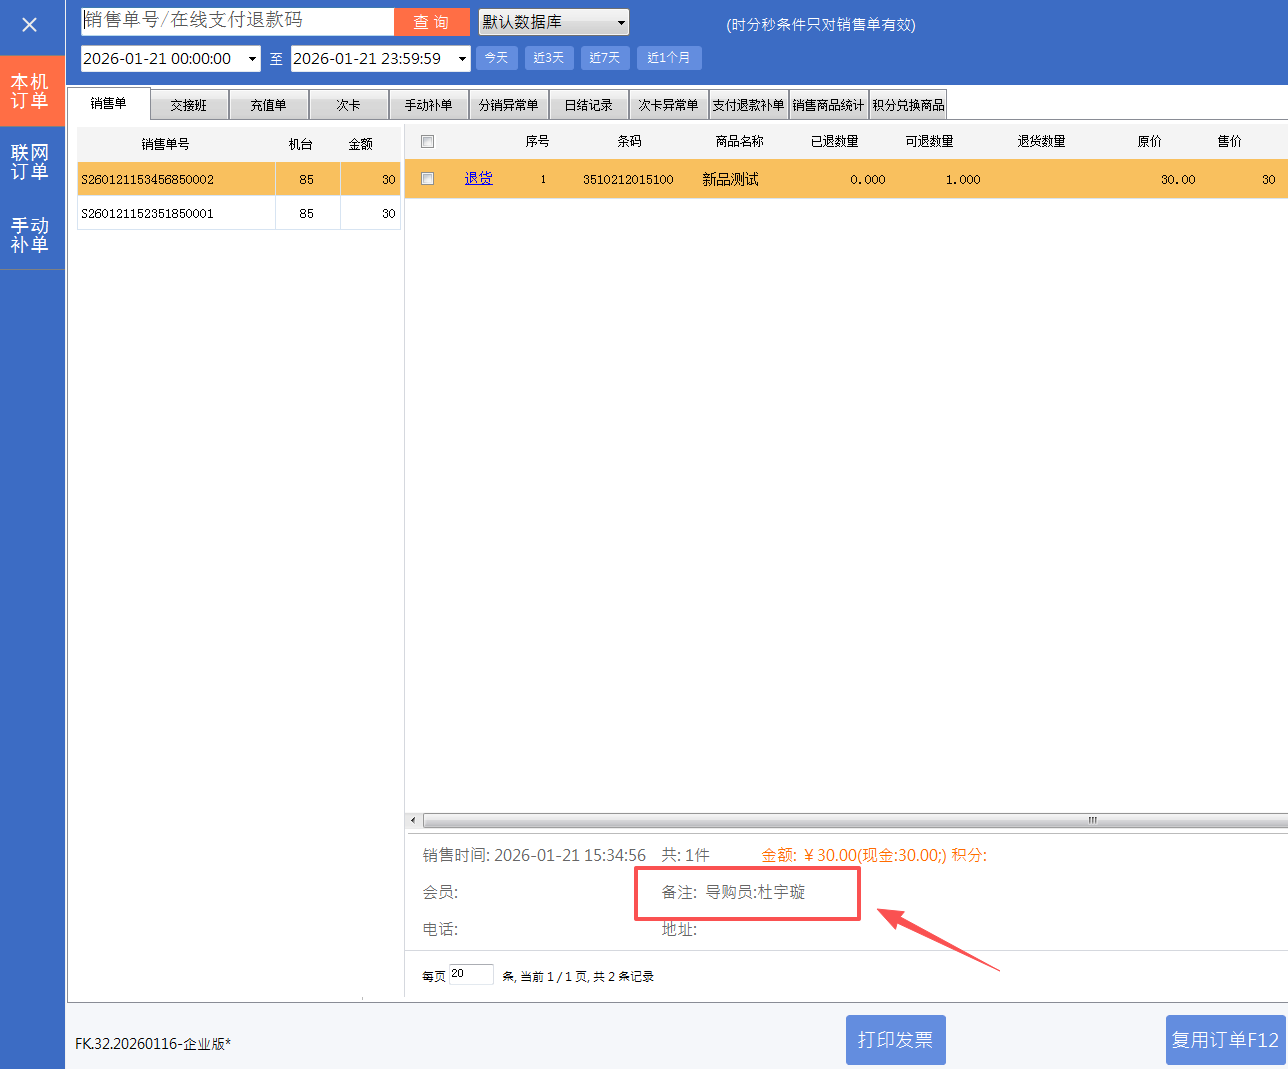Open the start date-time dropdown
Image resolution: width=1288 pixels, height=1069 pixels.
coord(252,59)
